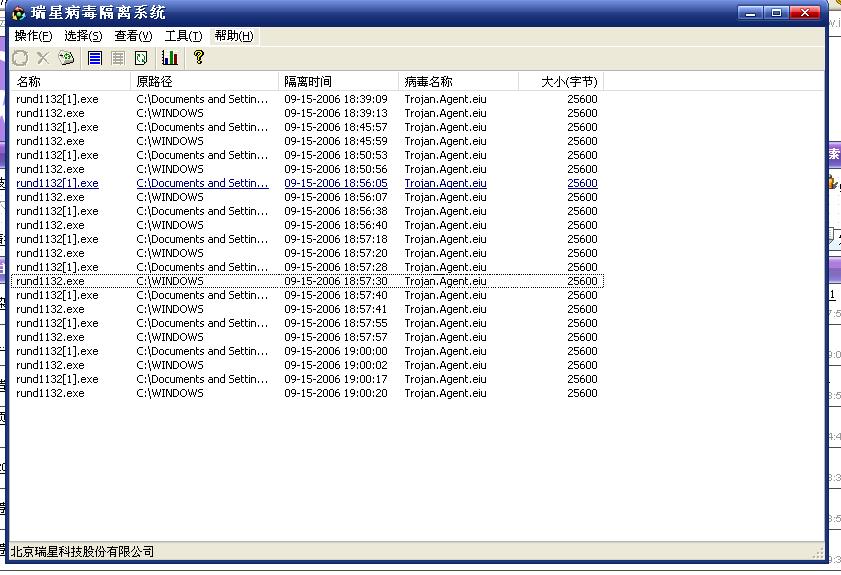841x575 pixels.
Task: Select the row quarantined at 18:57:40
Action: (x=307, y=295)
